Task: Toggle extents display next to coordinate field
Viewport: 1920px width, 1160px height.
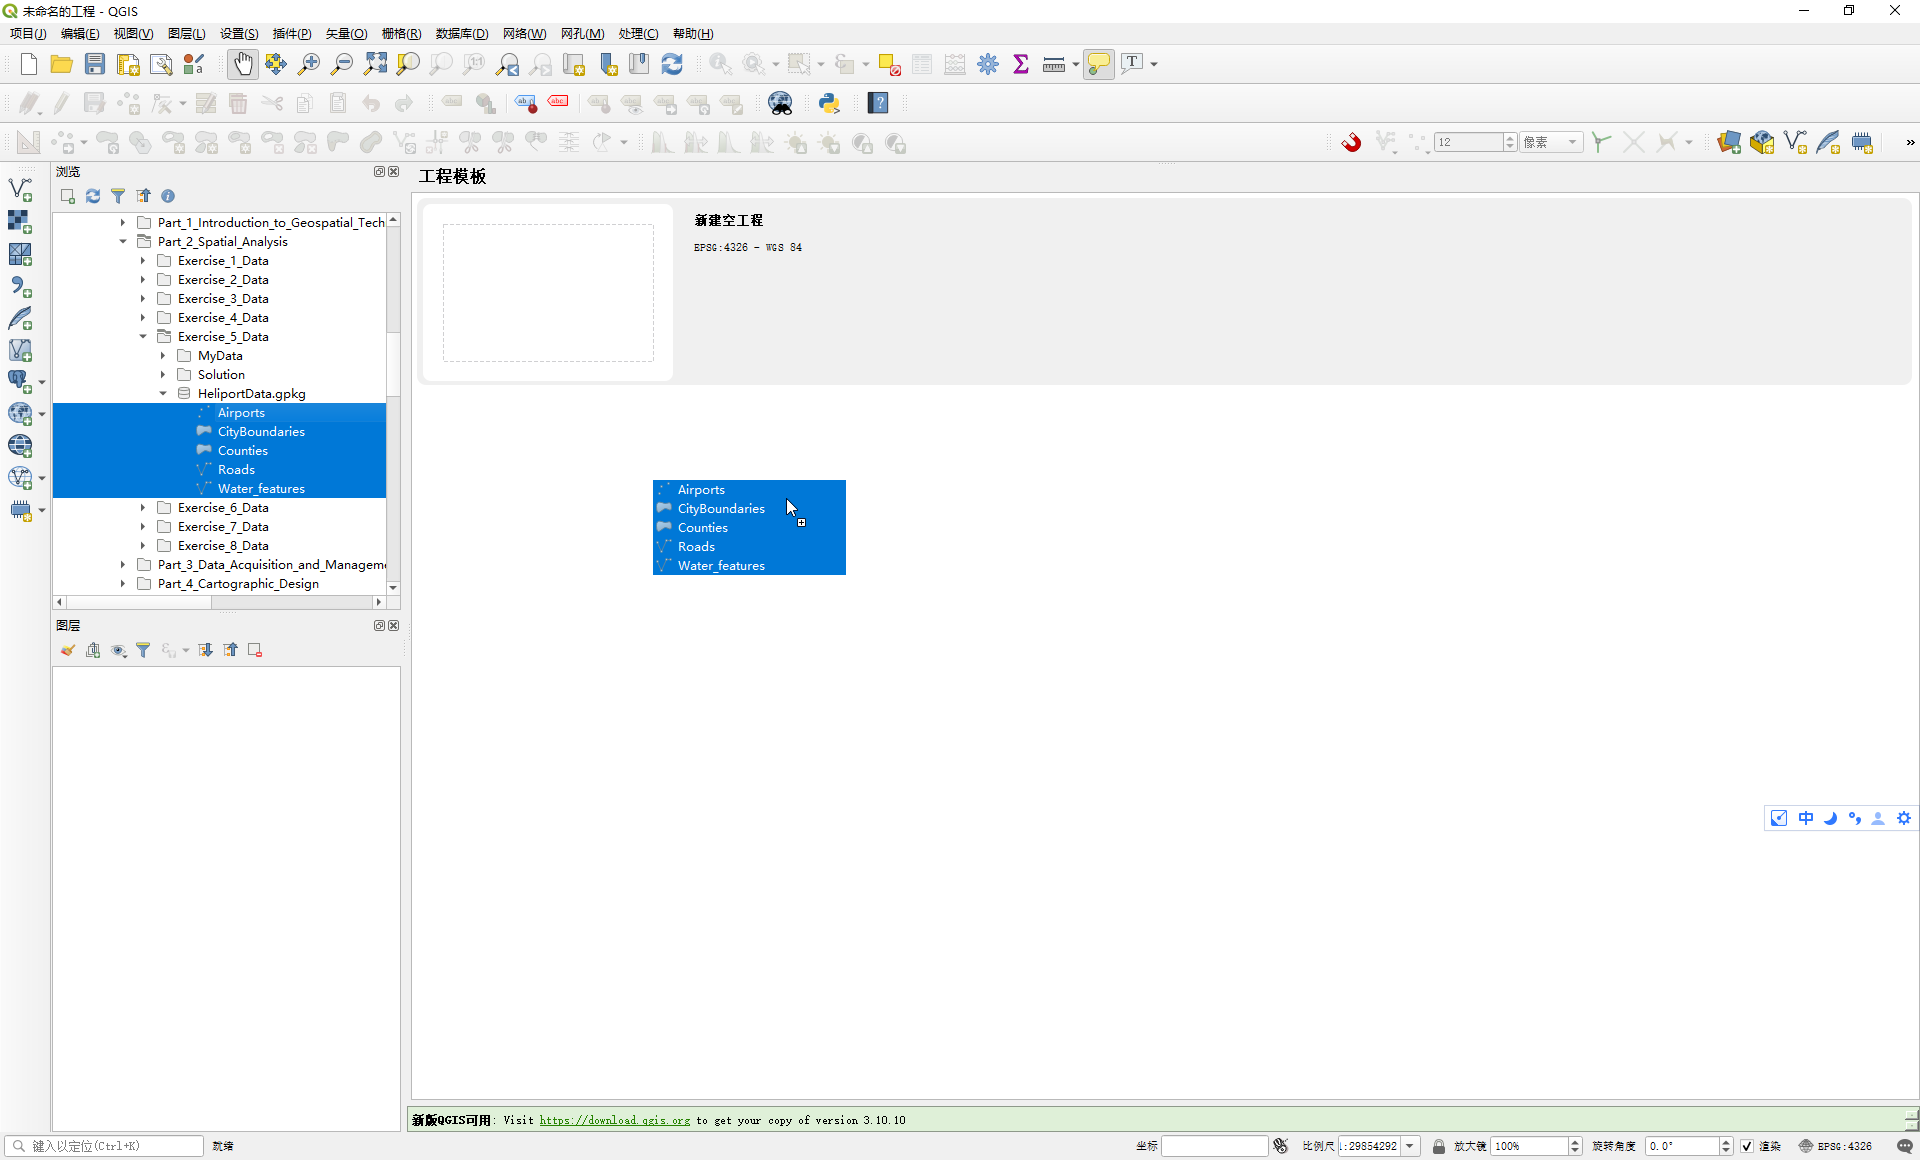Action: point(1281,1146)
